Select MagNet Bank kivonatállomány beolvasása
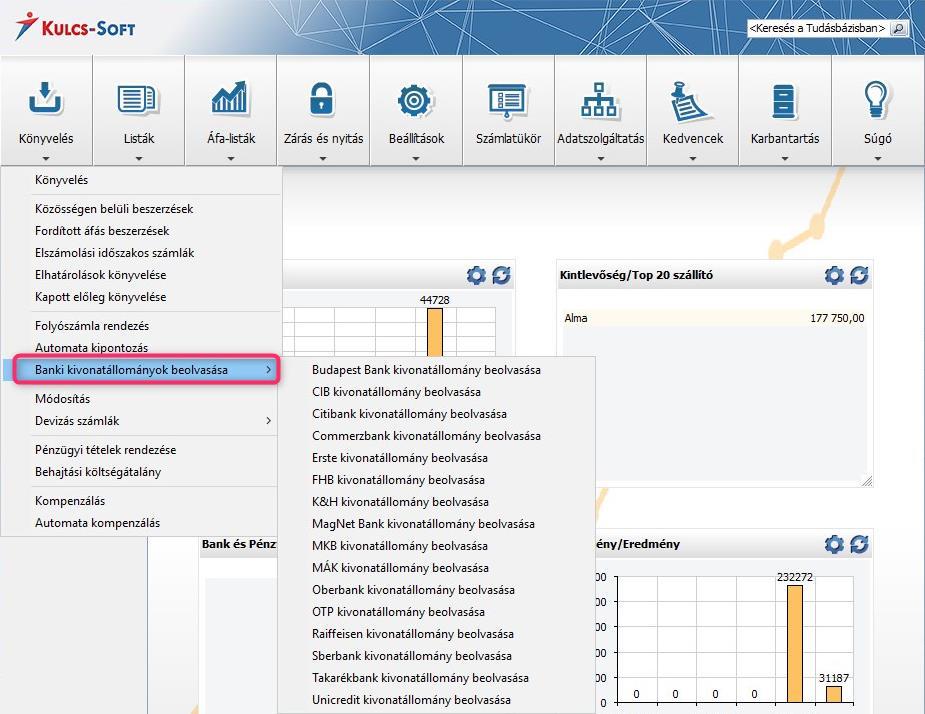925x714 pixels. 437,524
